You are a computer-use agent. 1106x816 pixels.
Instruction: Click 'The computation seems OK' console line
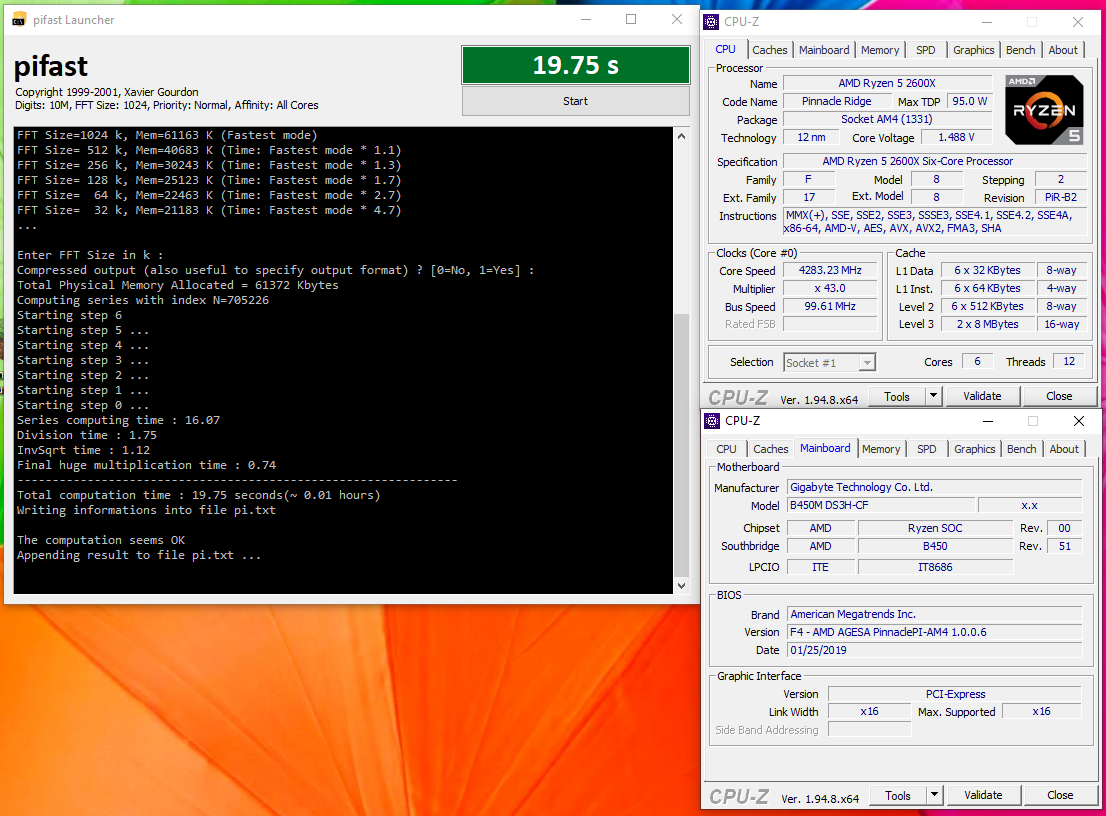tap(101, 540)
